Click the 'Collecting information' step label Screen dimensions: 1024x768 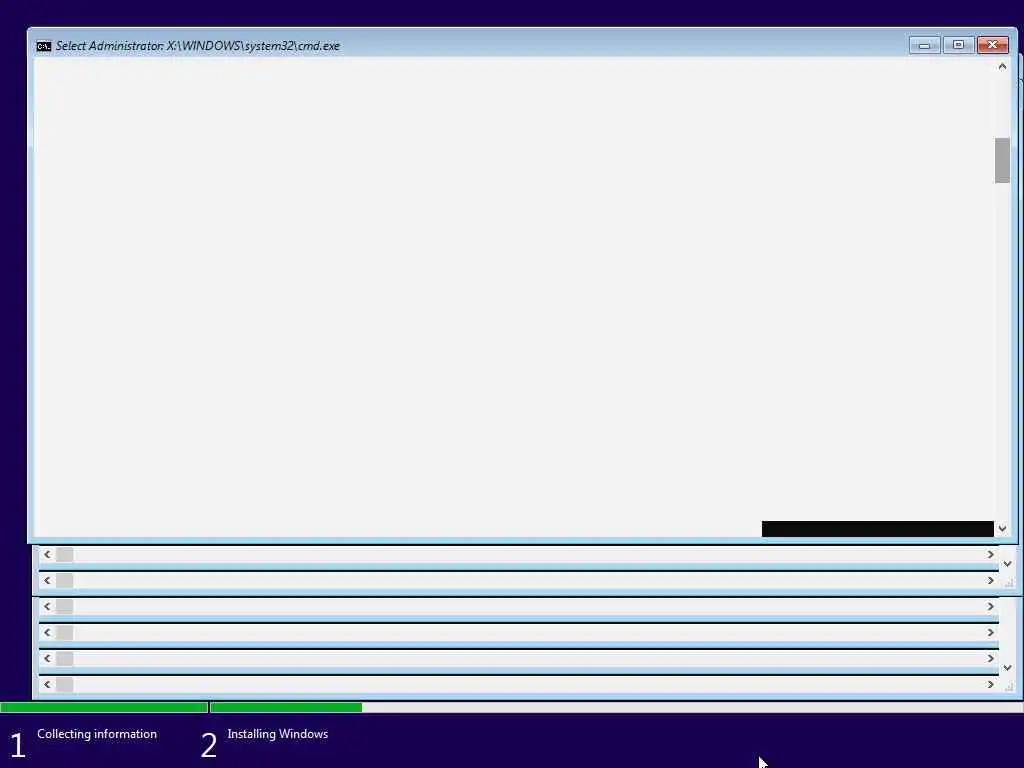[97, 734]
